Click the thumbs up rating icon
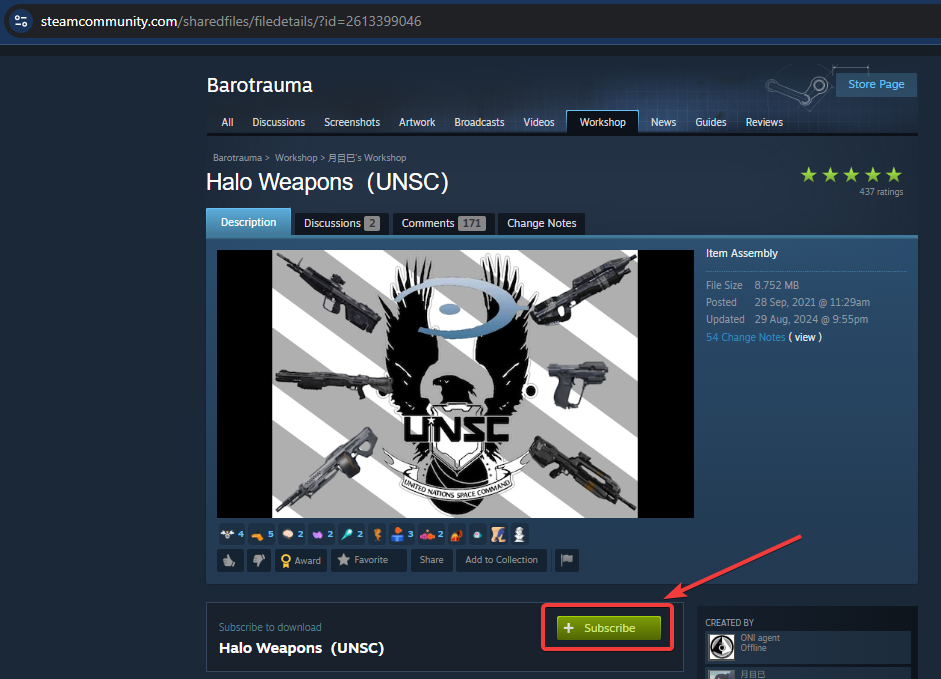The image size is (941, 679). coord(230,560)
